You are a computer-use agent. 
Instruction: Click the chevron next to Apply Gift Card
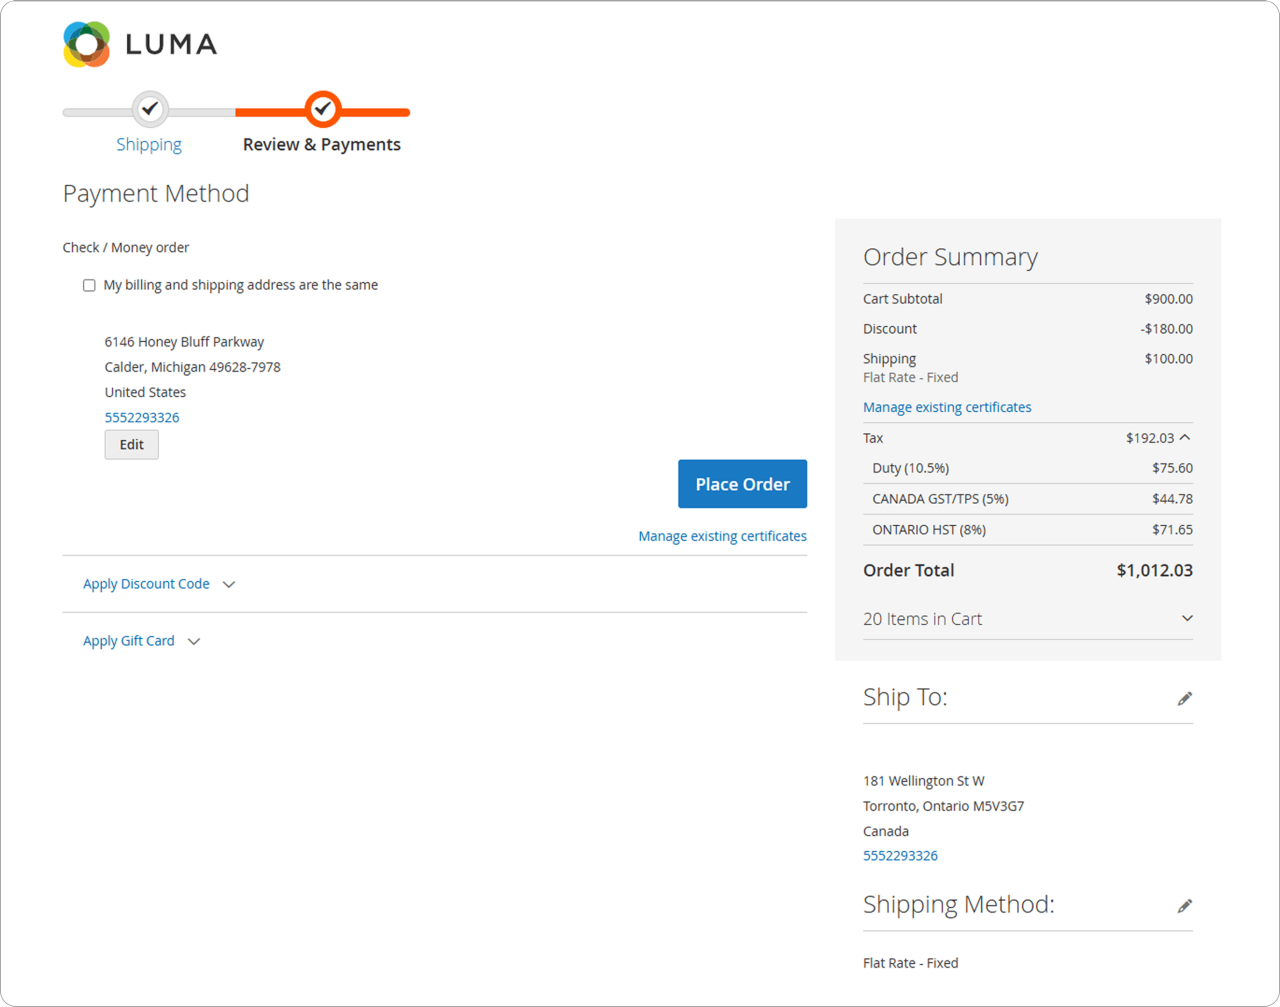[x=194, y=641]
